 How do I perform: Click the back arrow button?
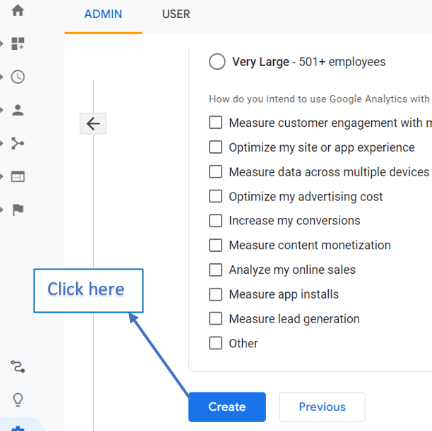click(x=93, y=124)
